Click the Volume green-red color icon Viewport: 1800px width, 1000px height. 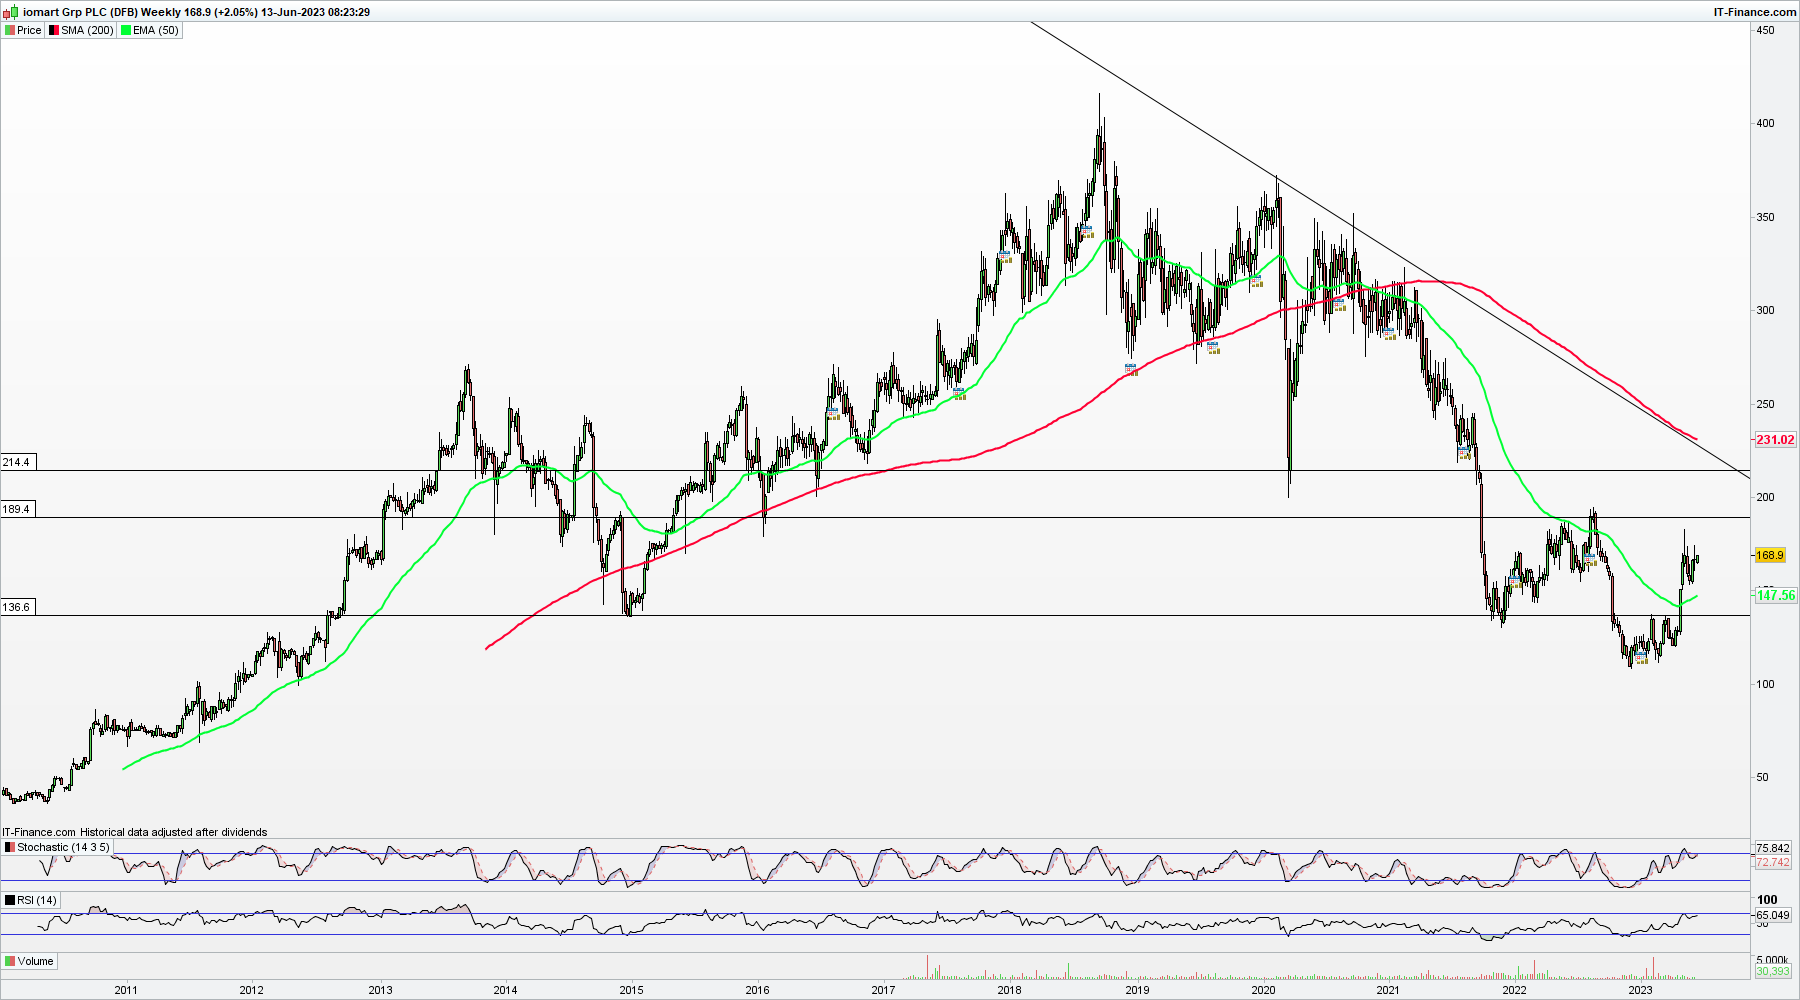click(10, 961)
